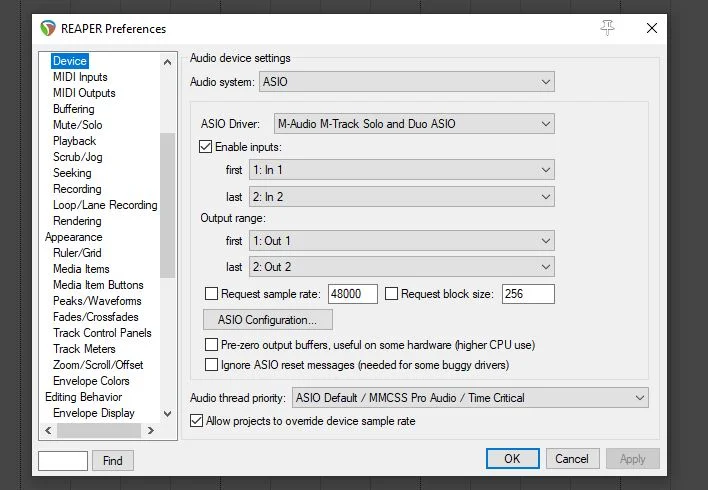This screenshot has height=490, width=708.
Task: Click the scroll right arrow of the tree's horizontal scrollbar
Action: [x=150, y=431]
